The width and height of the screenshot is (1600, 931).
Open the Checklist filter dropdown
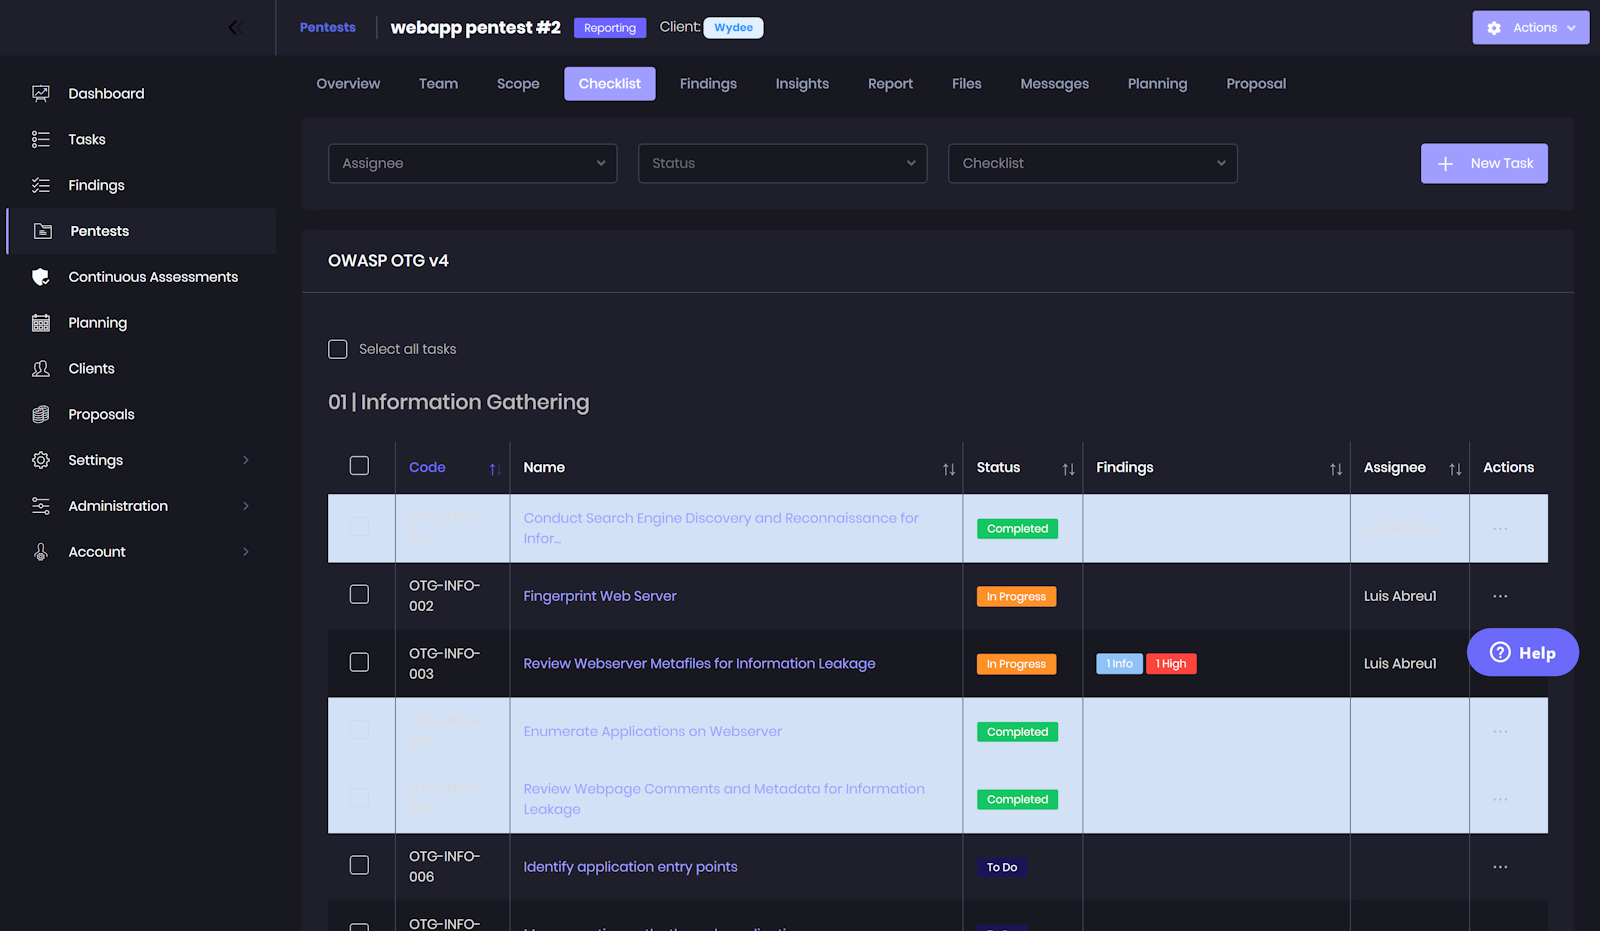[1093, 163]
